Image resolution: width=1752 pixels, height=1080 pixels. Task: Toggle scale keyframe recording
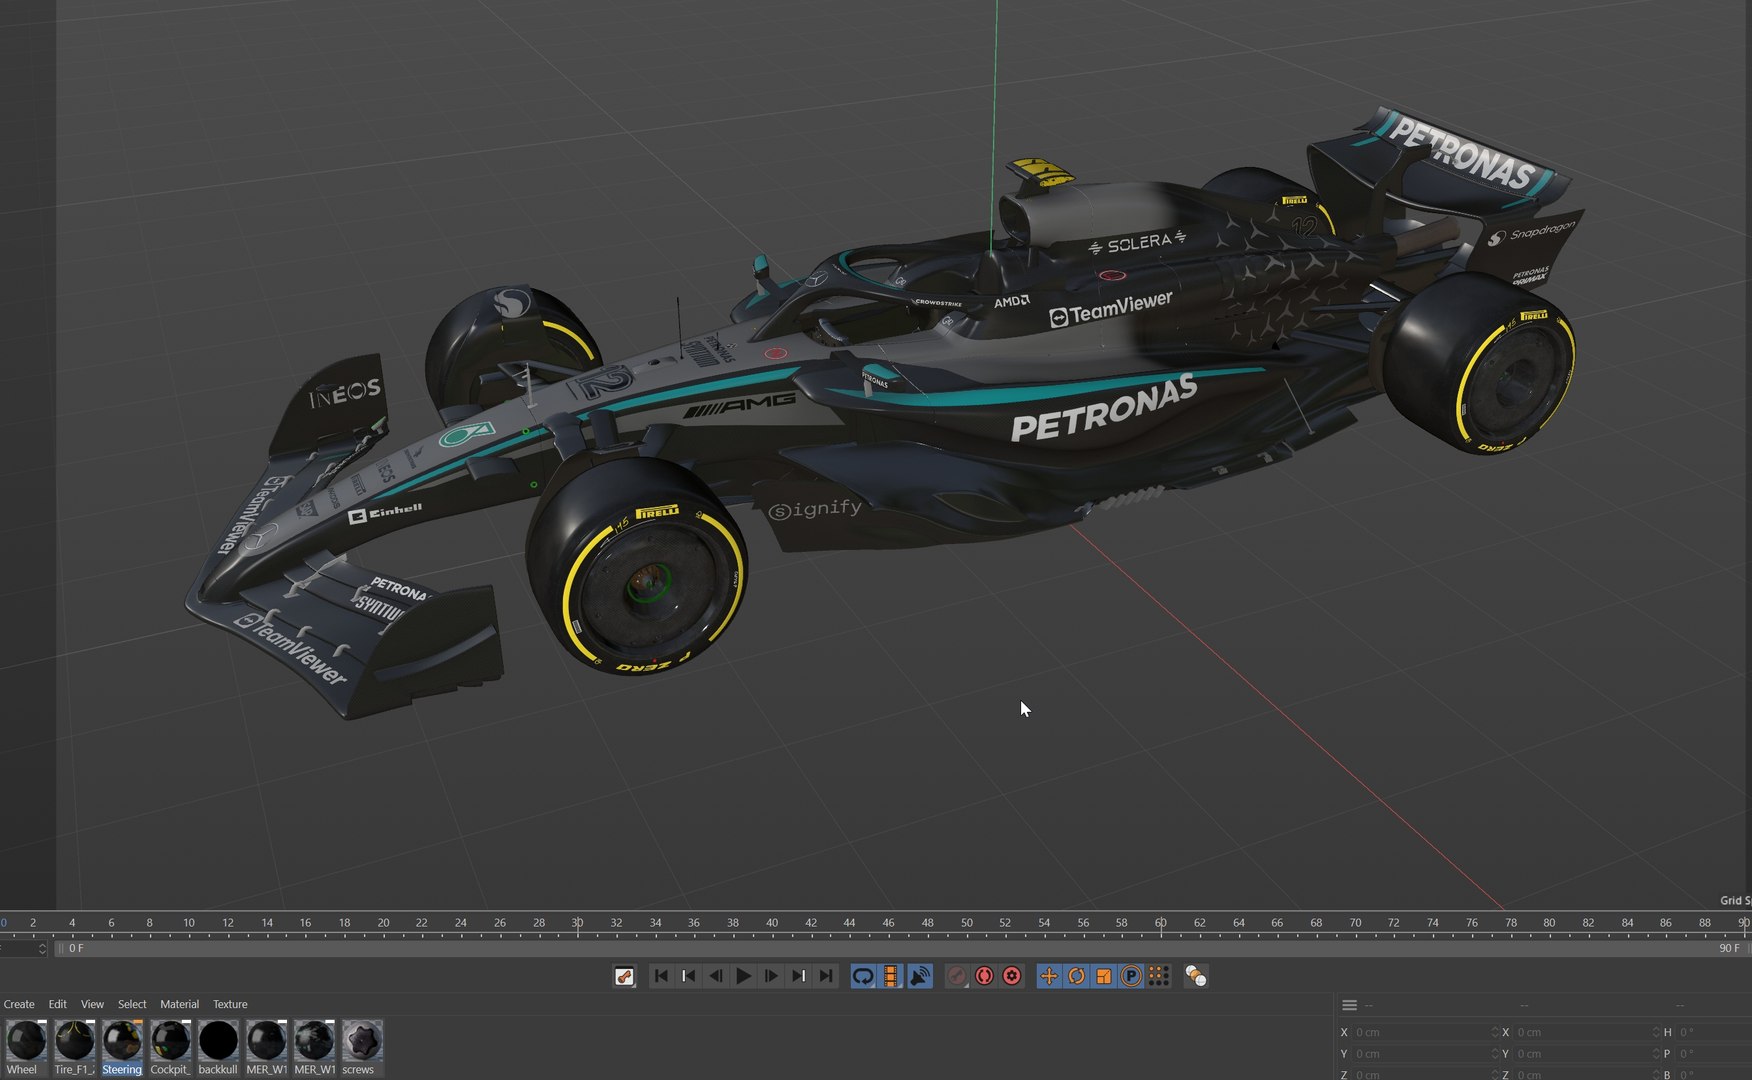[1103, 976]
